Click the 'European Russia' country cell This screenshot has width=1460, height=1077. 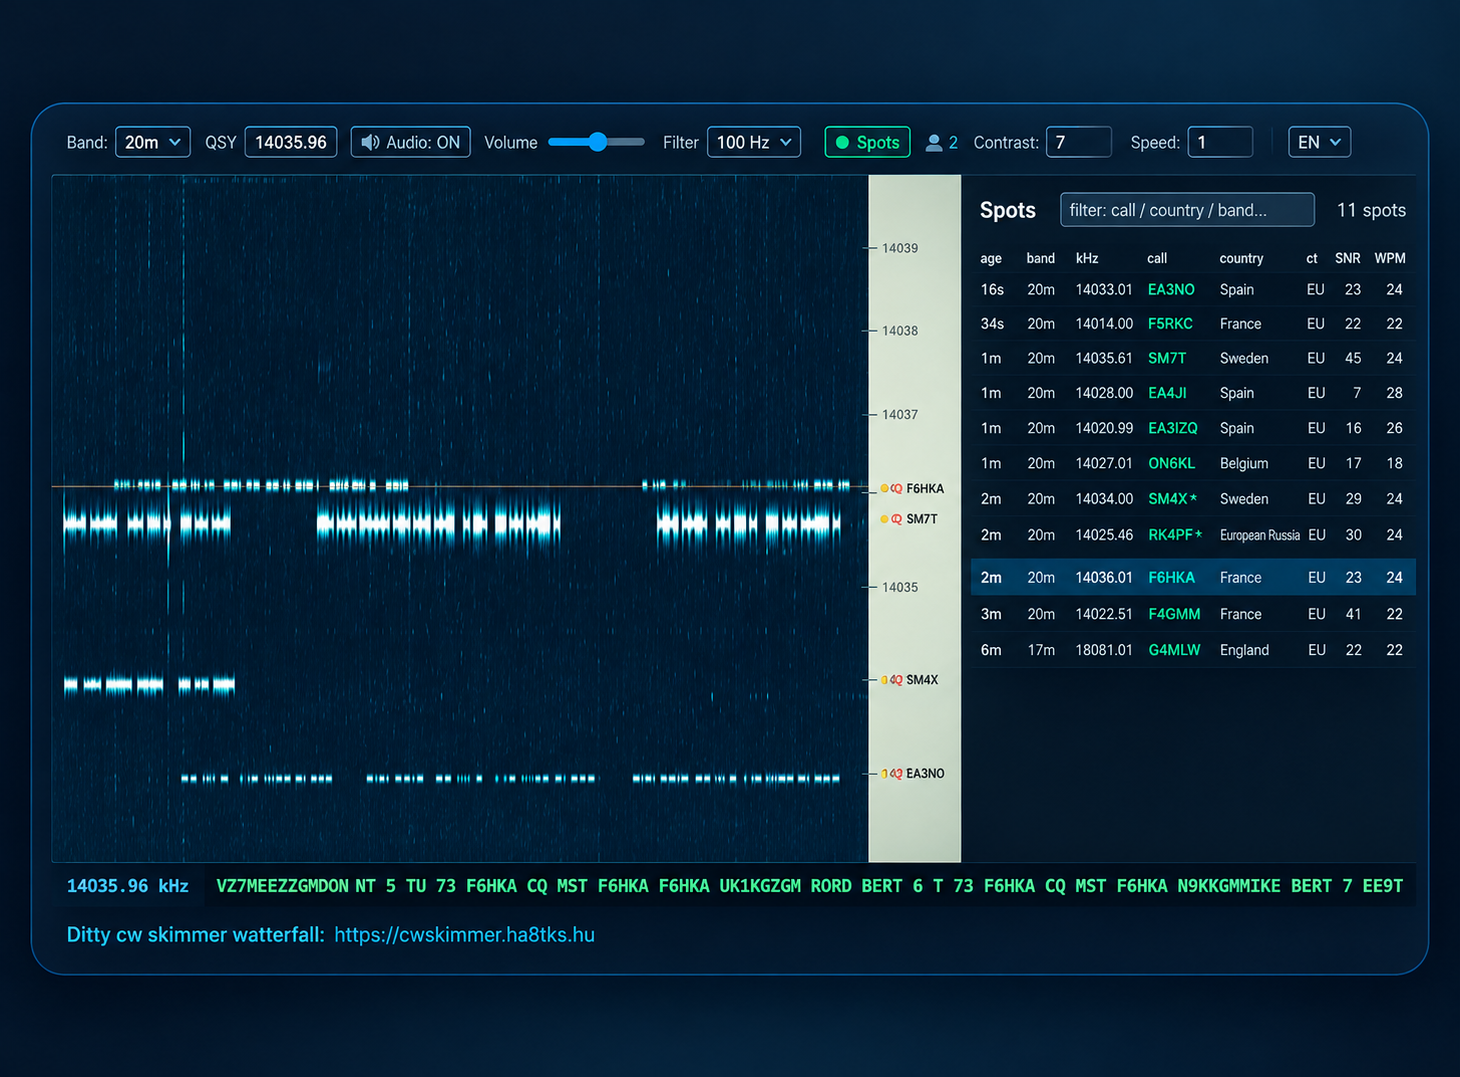(x=1260, y=535)
